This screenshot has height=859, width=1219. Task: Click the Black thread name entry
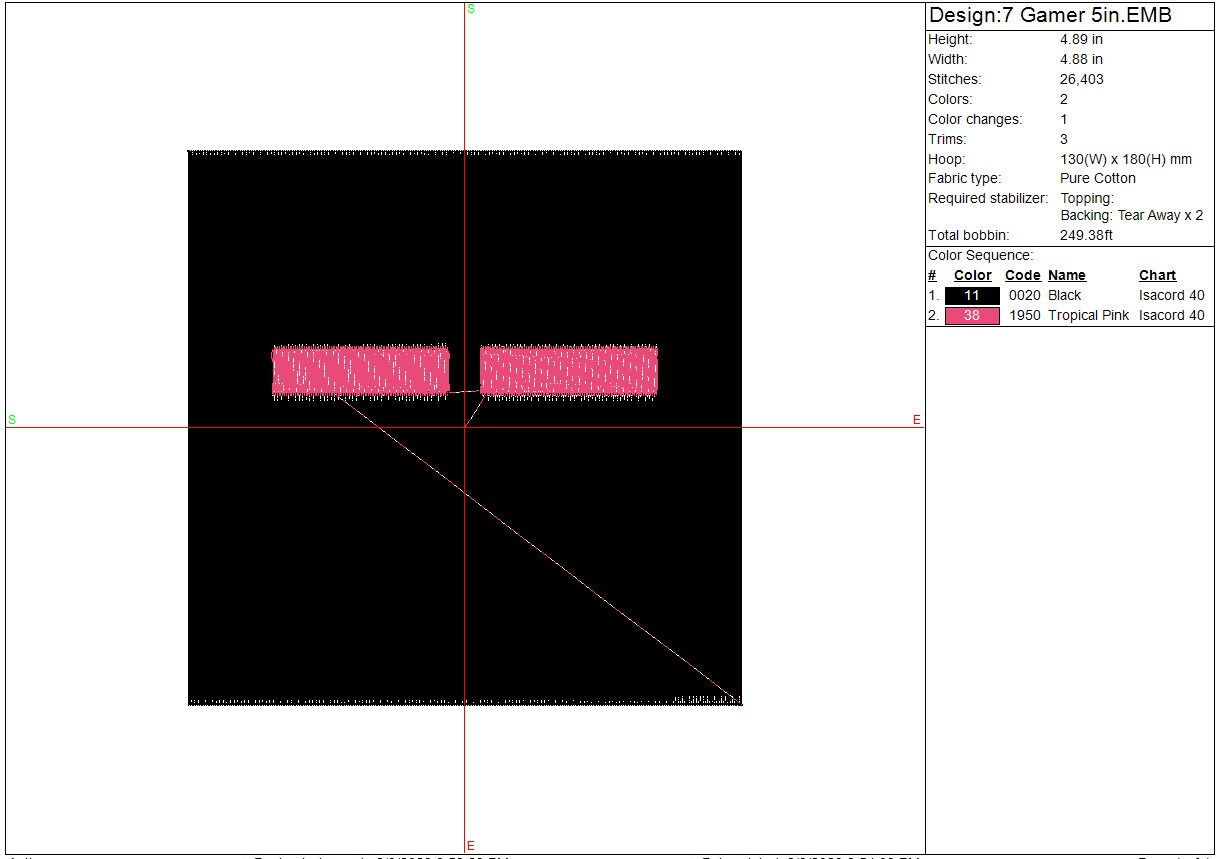click(1064, 296)
